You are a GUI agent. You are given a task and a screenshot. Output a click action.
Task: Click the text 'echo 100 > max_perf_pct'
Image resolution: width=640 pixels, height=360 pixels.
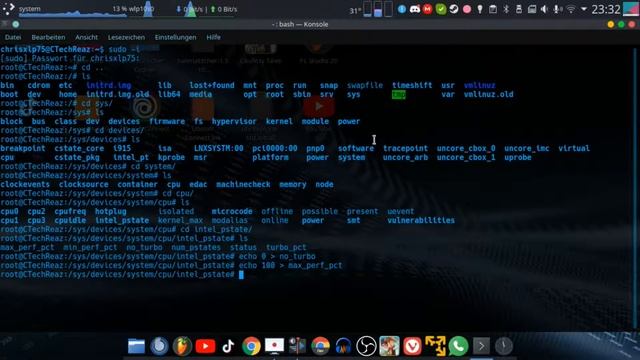click(x=290, y=266)
